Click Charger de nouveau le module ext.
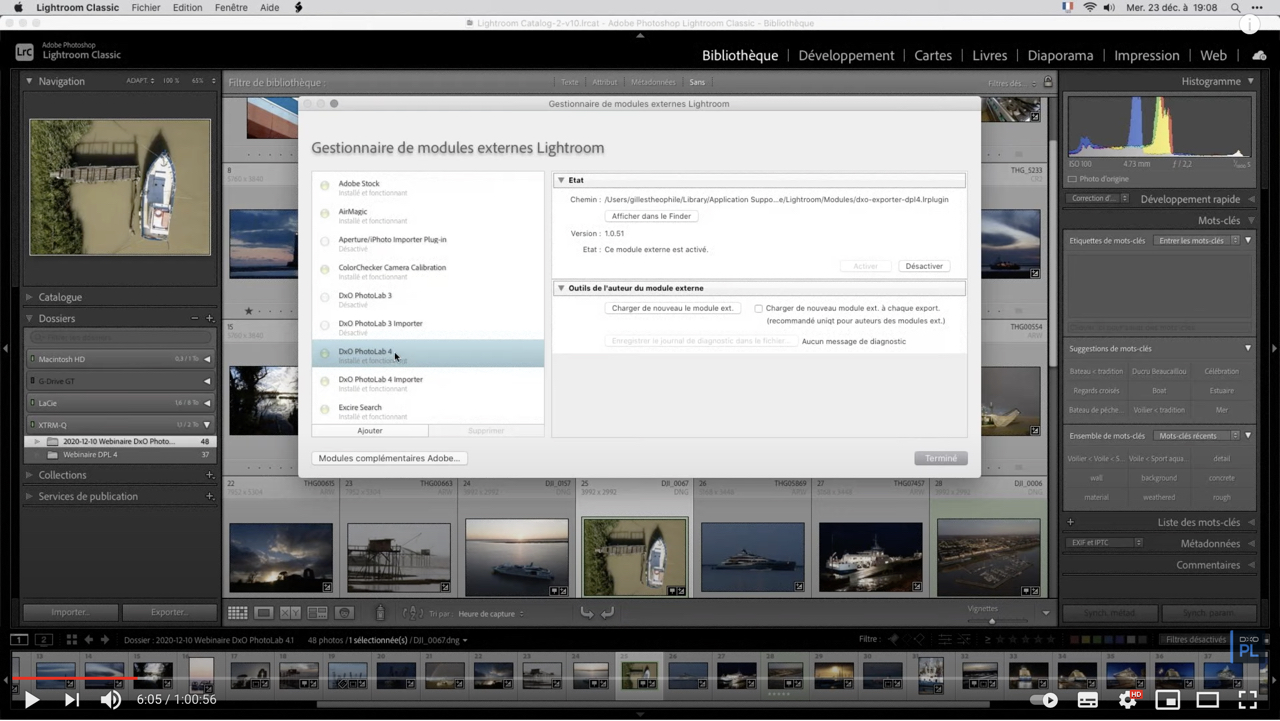The height and width of the screenshot is (721, 1280). click(x=673, y=309)
